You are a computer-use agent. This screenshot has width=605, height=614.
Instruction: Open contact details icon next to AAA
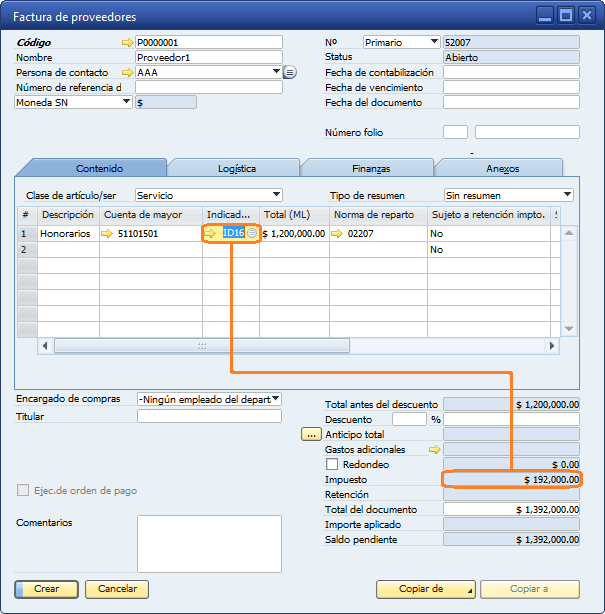click(x=290, y=73)
